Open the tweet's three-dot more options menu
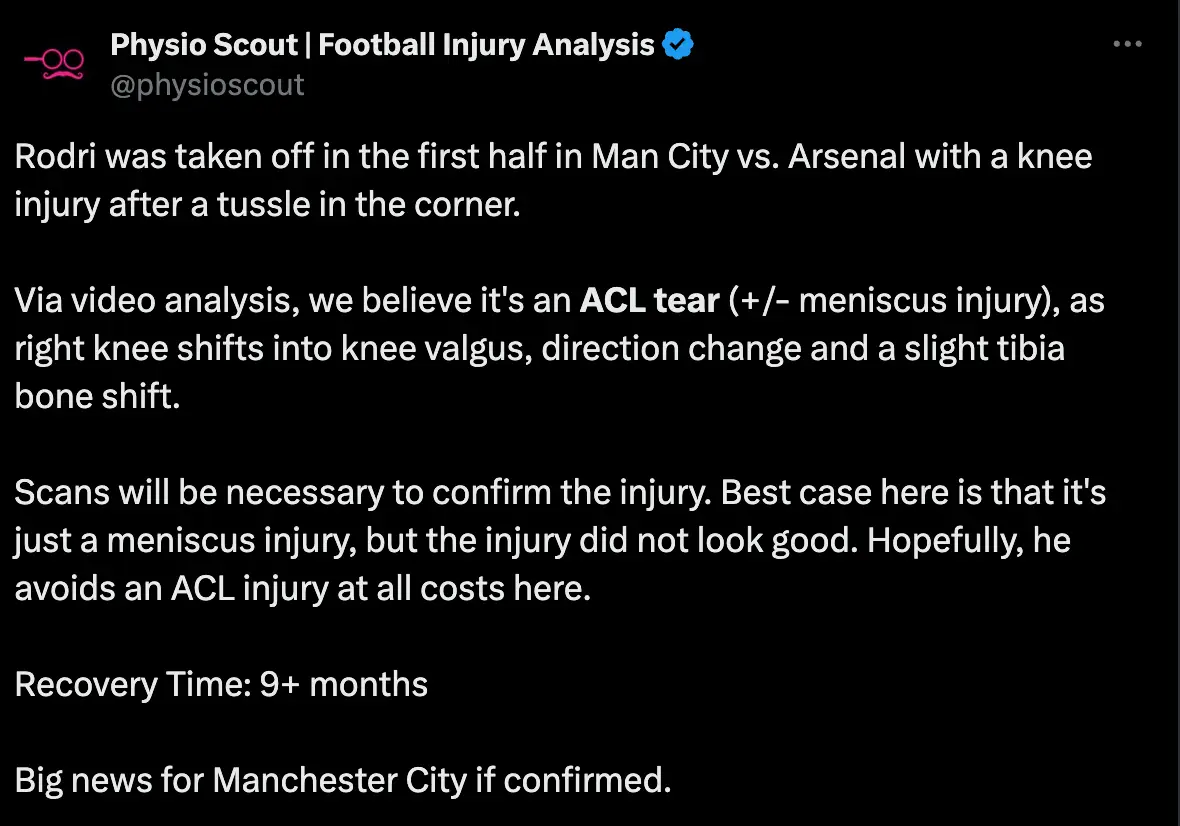The width and height of the screenshot is (1180, 826). [1127, 45]
